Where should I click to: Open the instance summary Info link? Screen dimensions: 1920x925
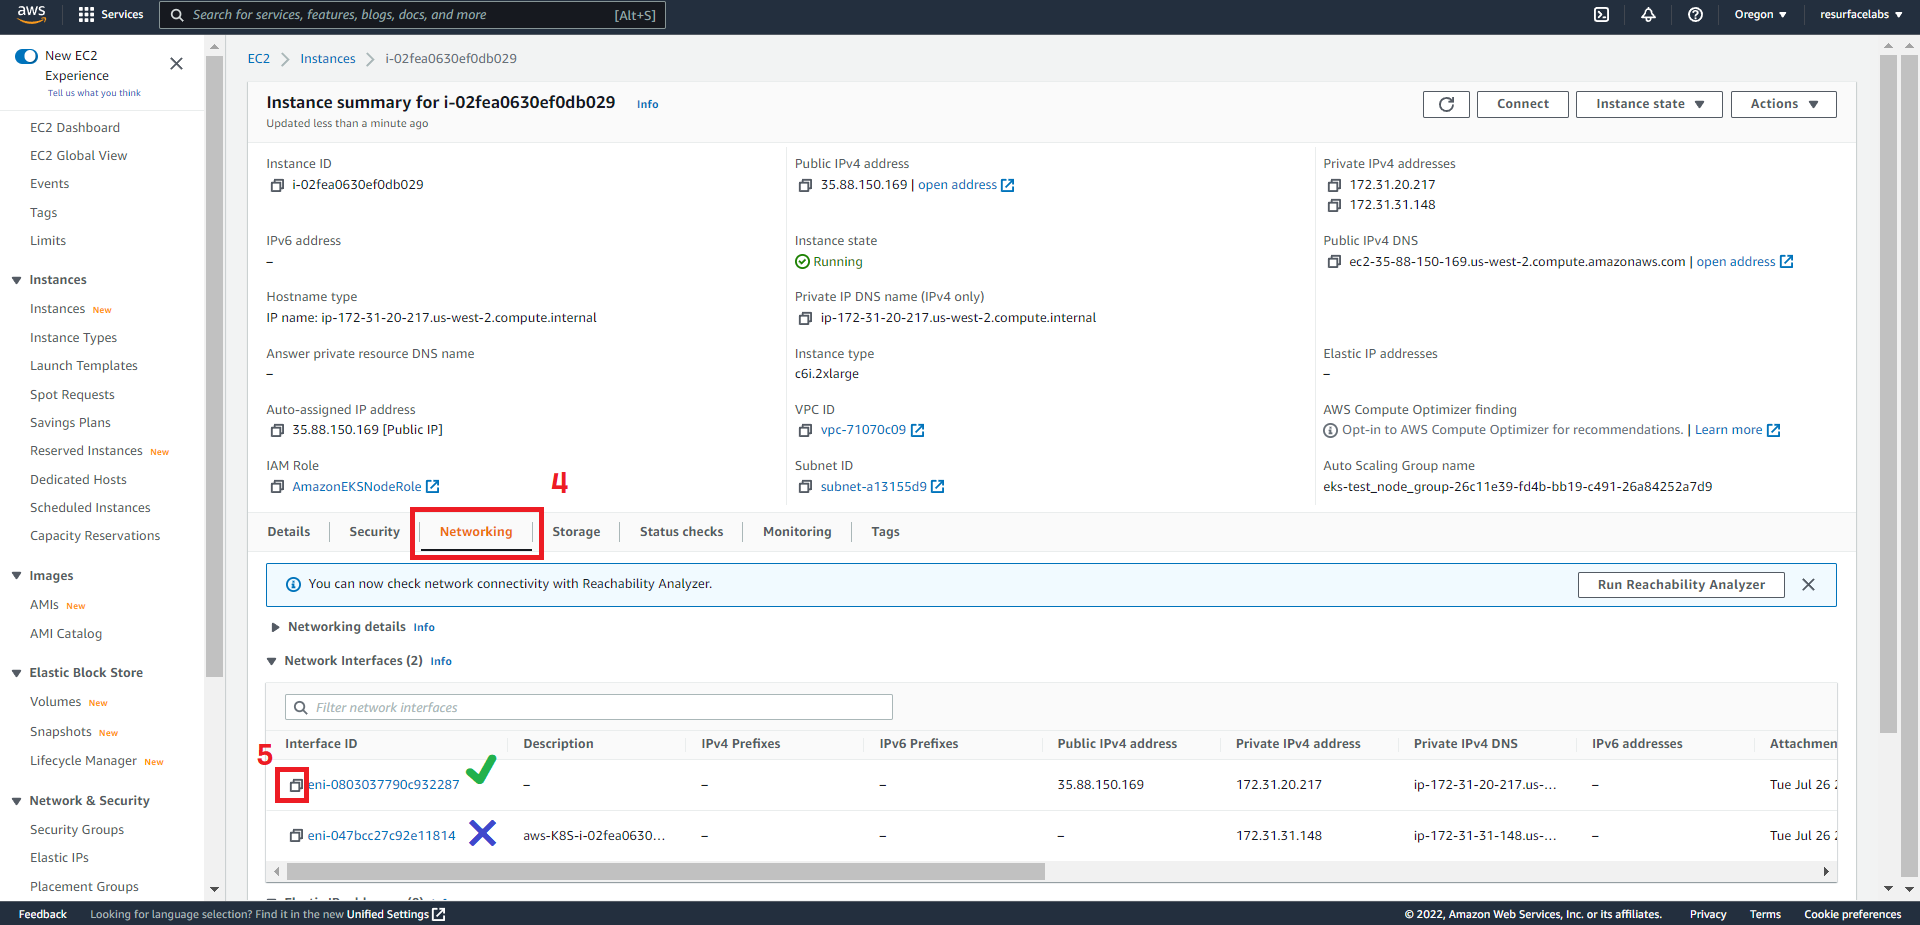point(648,104)
